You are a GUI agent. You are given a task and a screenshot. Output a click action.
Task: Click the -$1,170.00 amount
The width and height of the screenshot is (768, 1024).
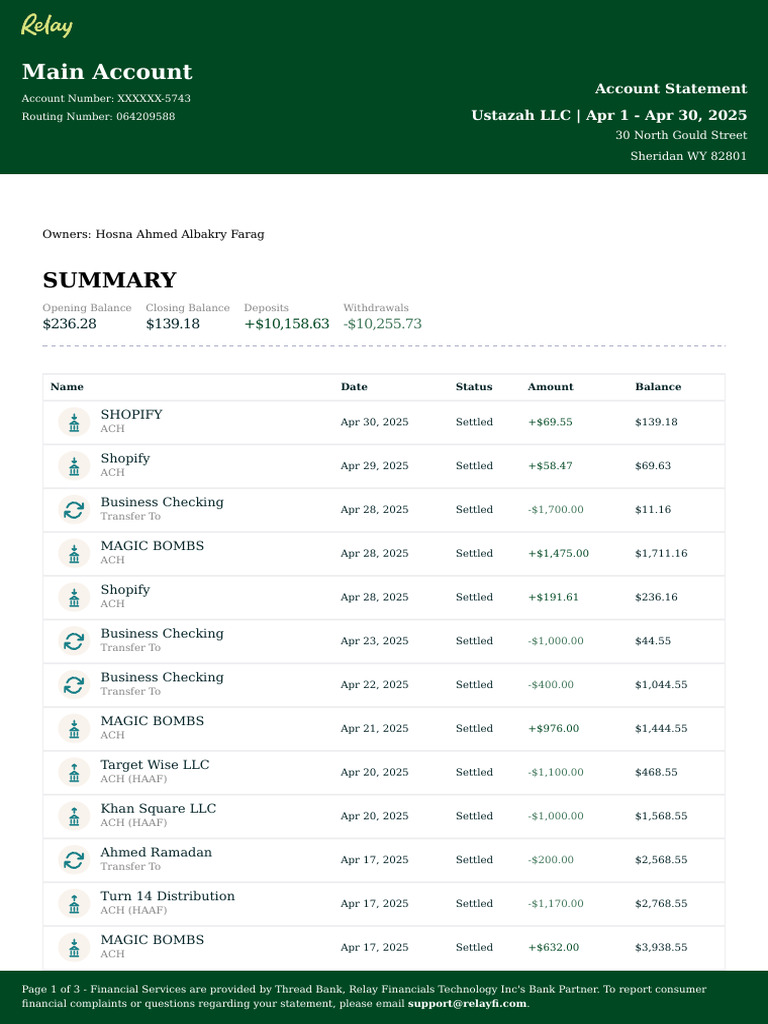tap(556, 904)
